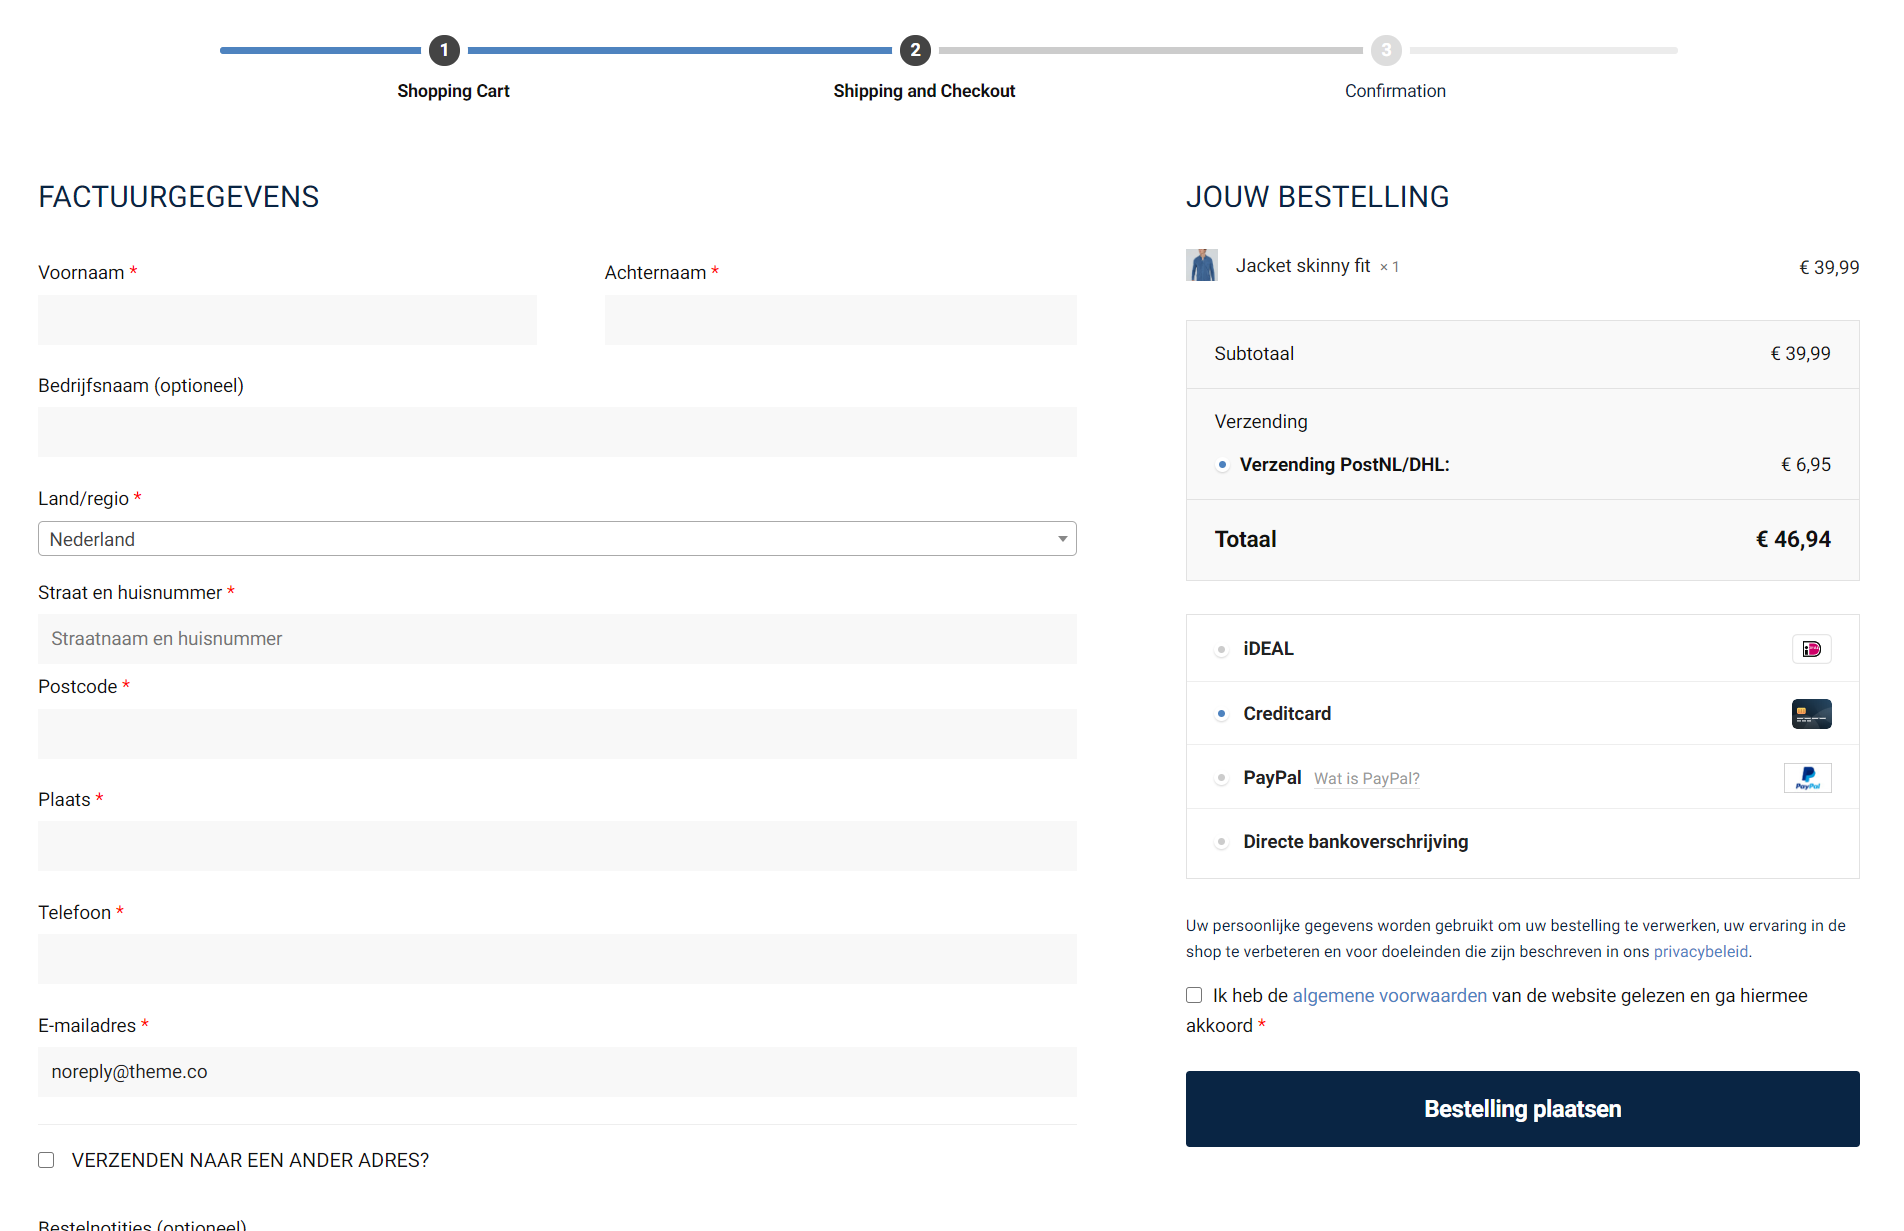The image size is (1904, 1231).
Task: Click the Creditcard payment label
Action: click(1287, 714)
